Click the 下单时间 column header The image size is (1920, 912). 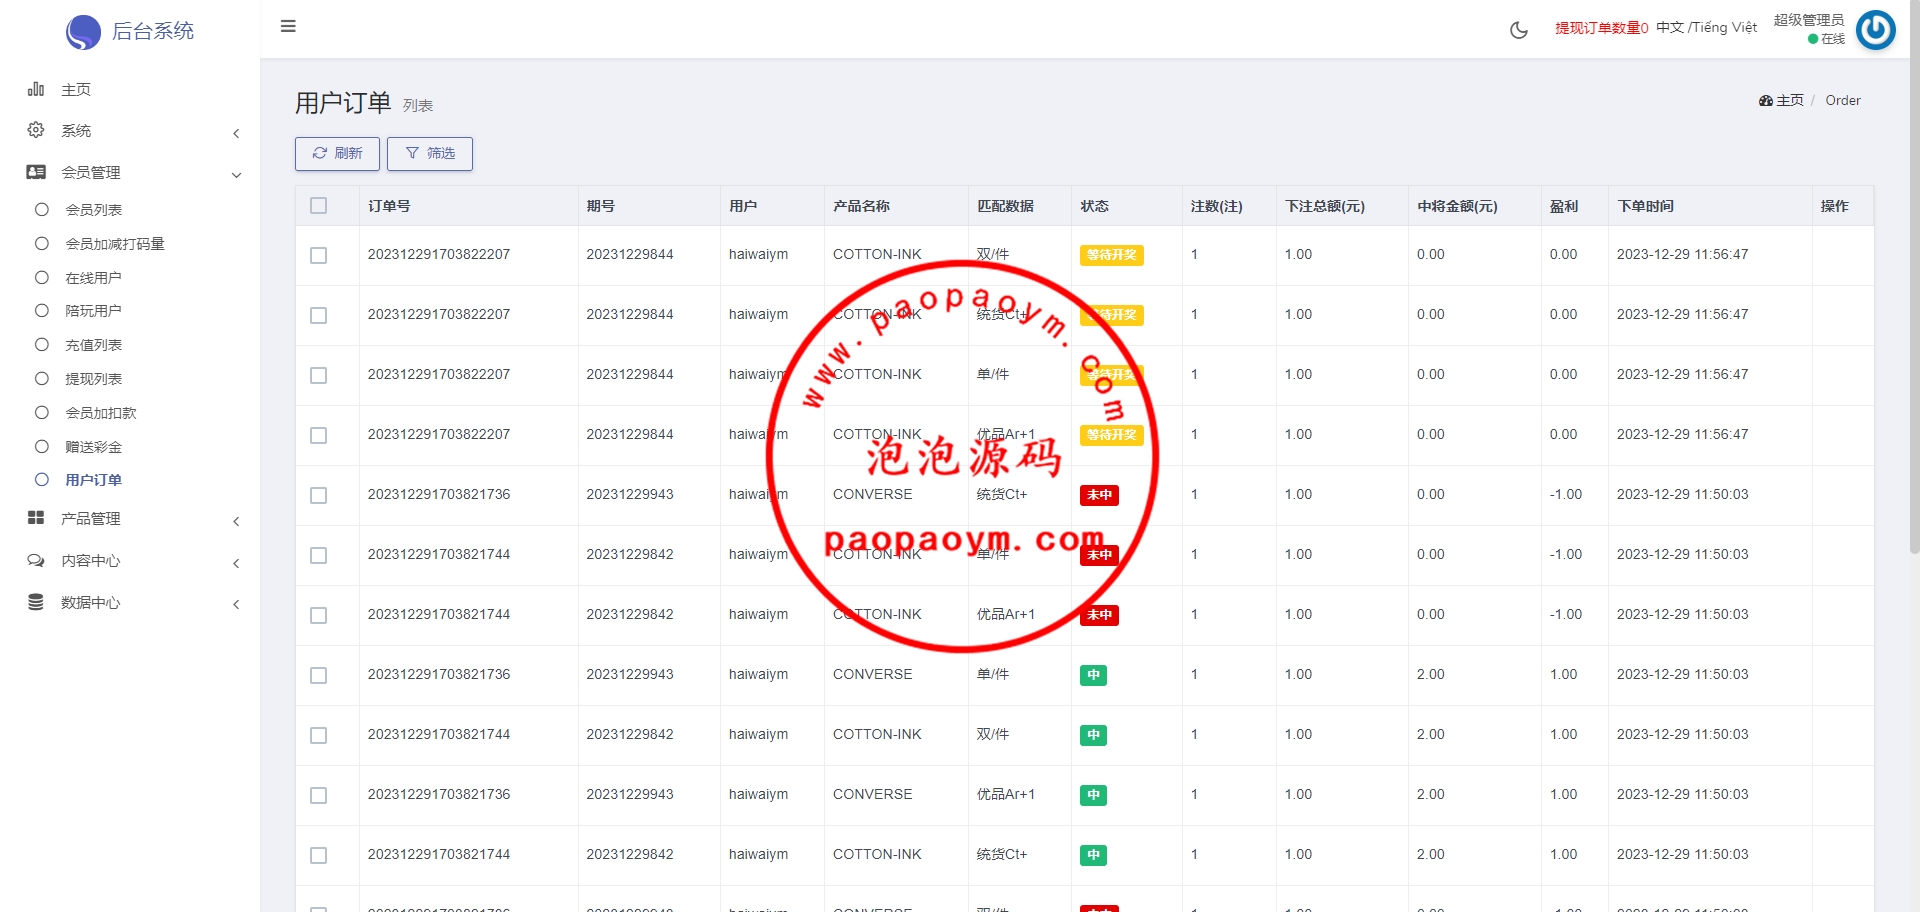[x=1645, y=206]
